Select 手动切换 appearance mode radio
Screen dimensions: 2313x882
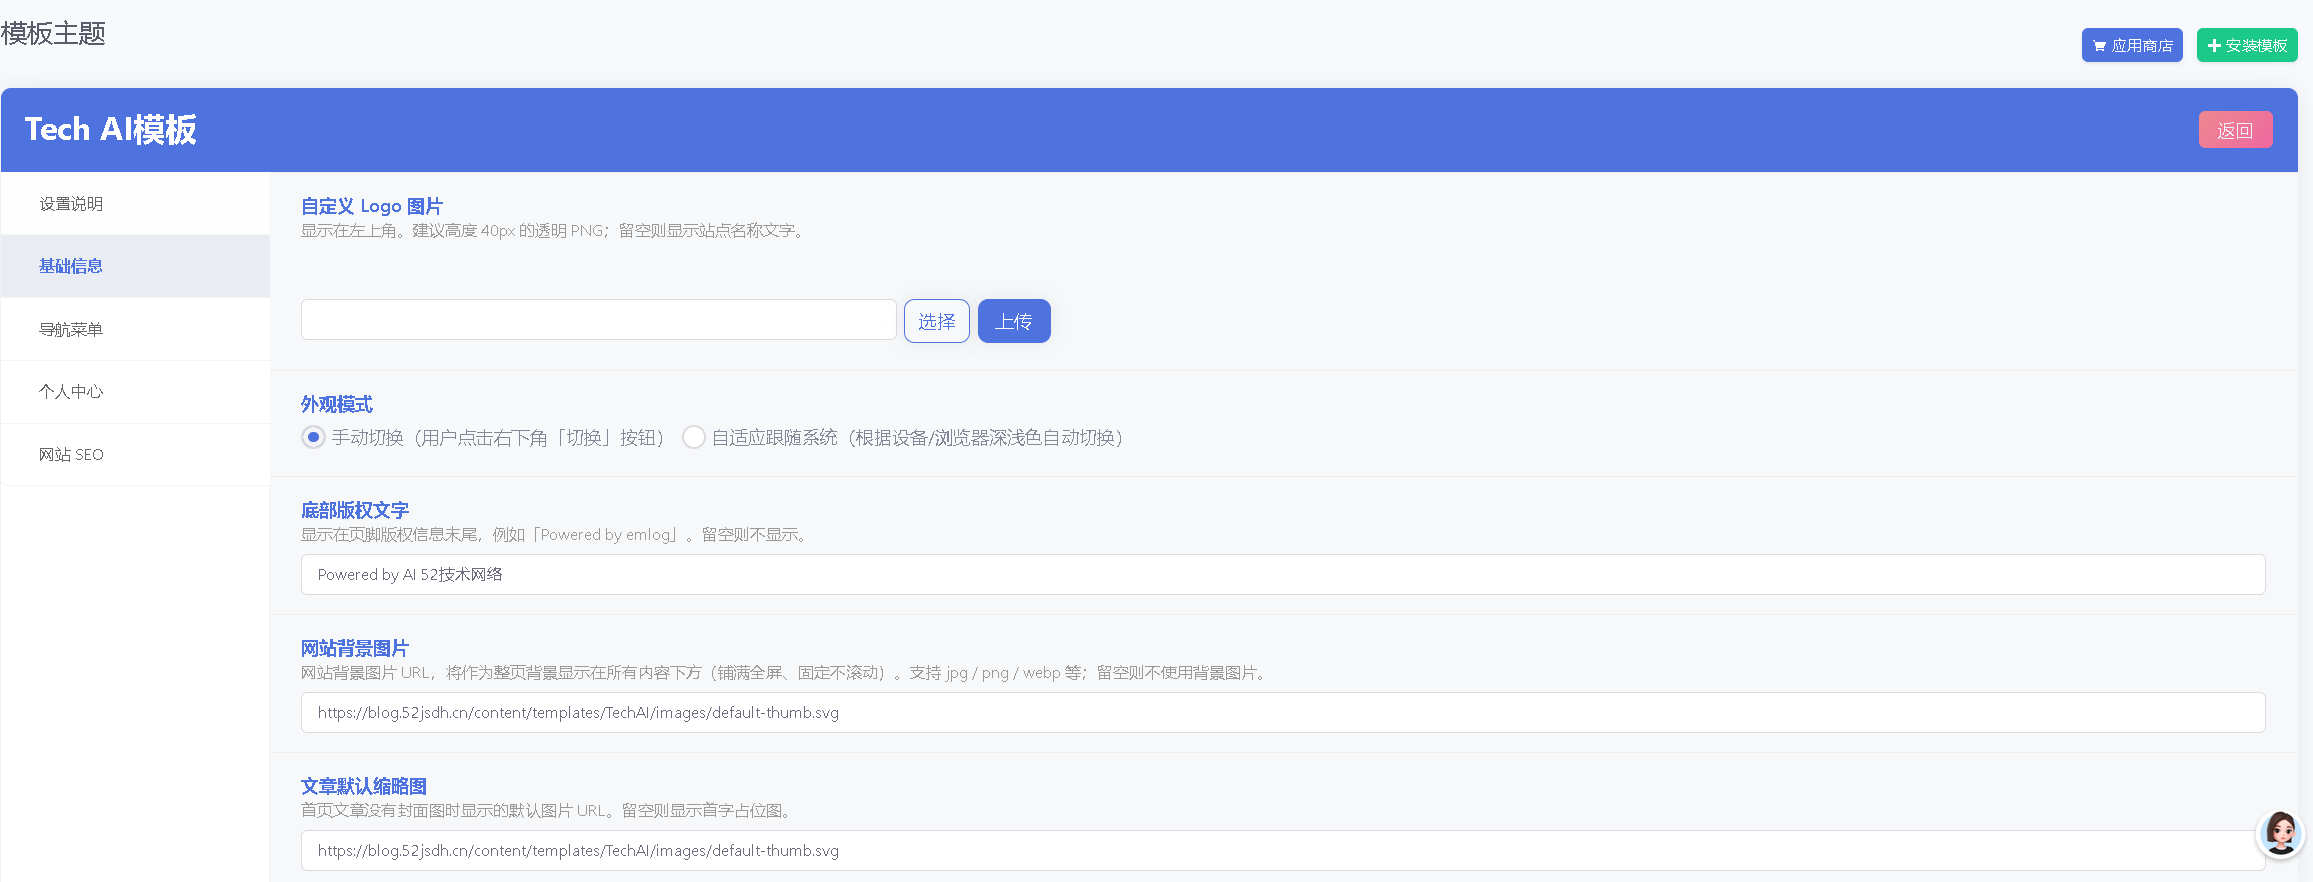313,437
